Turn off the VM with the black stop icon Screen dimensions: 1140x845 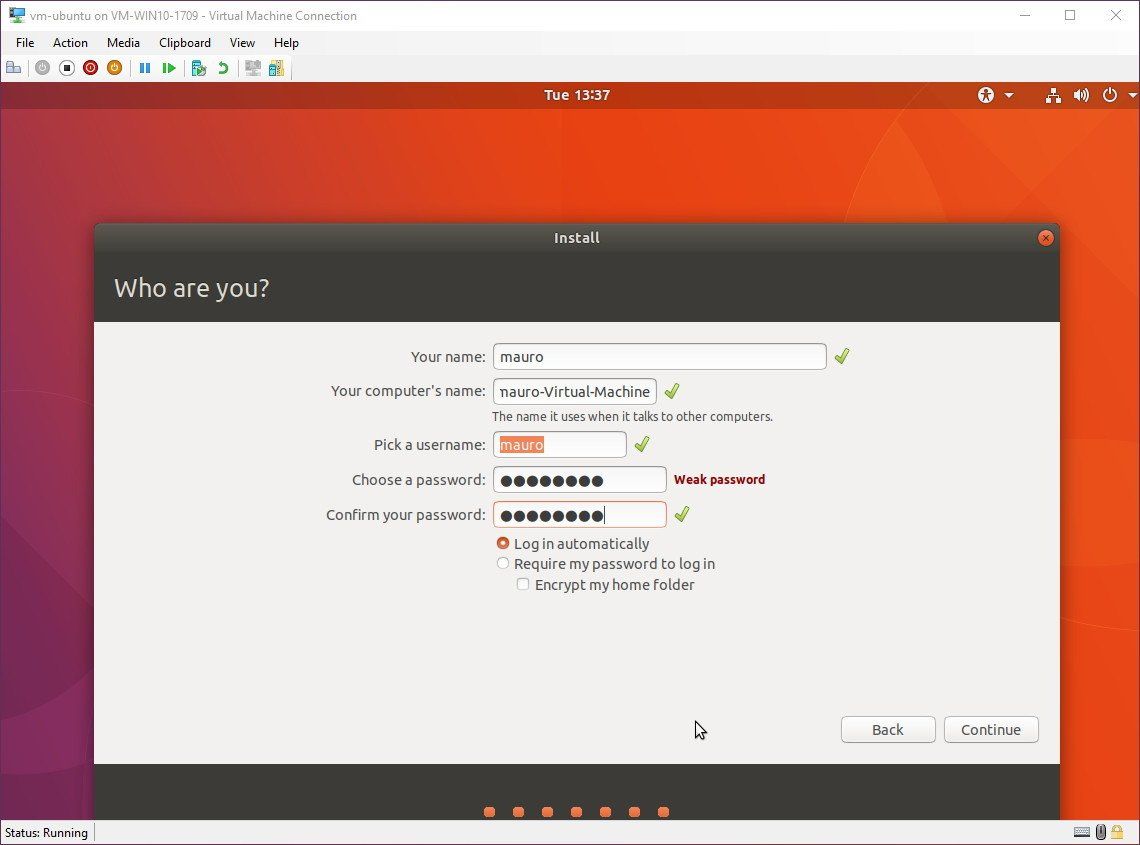click(x=67, y=68)
